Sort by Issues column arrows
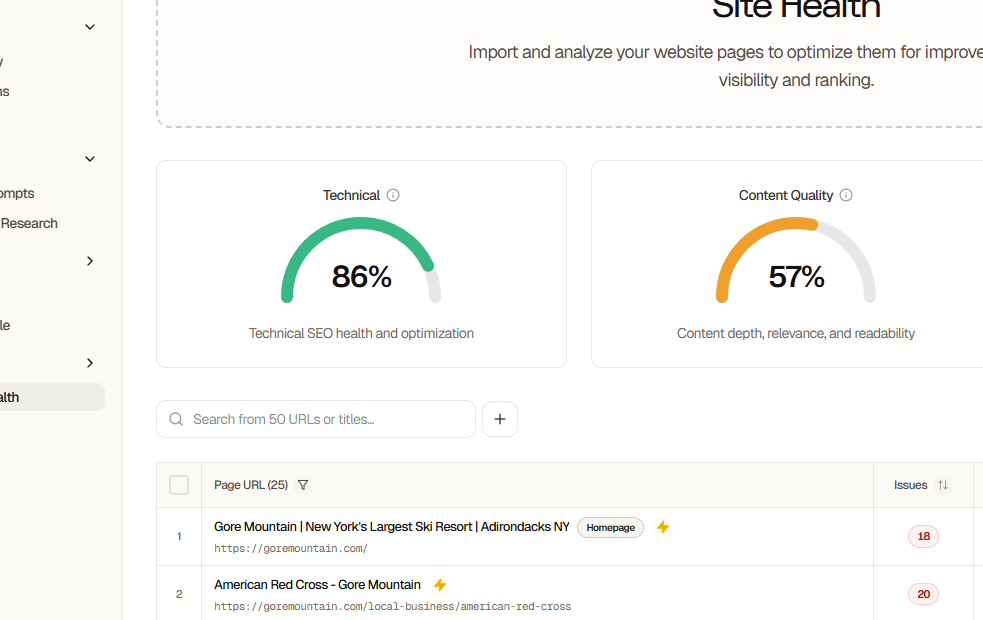983x620 pixels. [942, 485]
